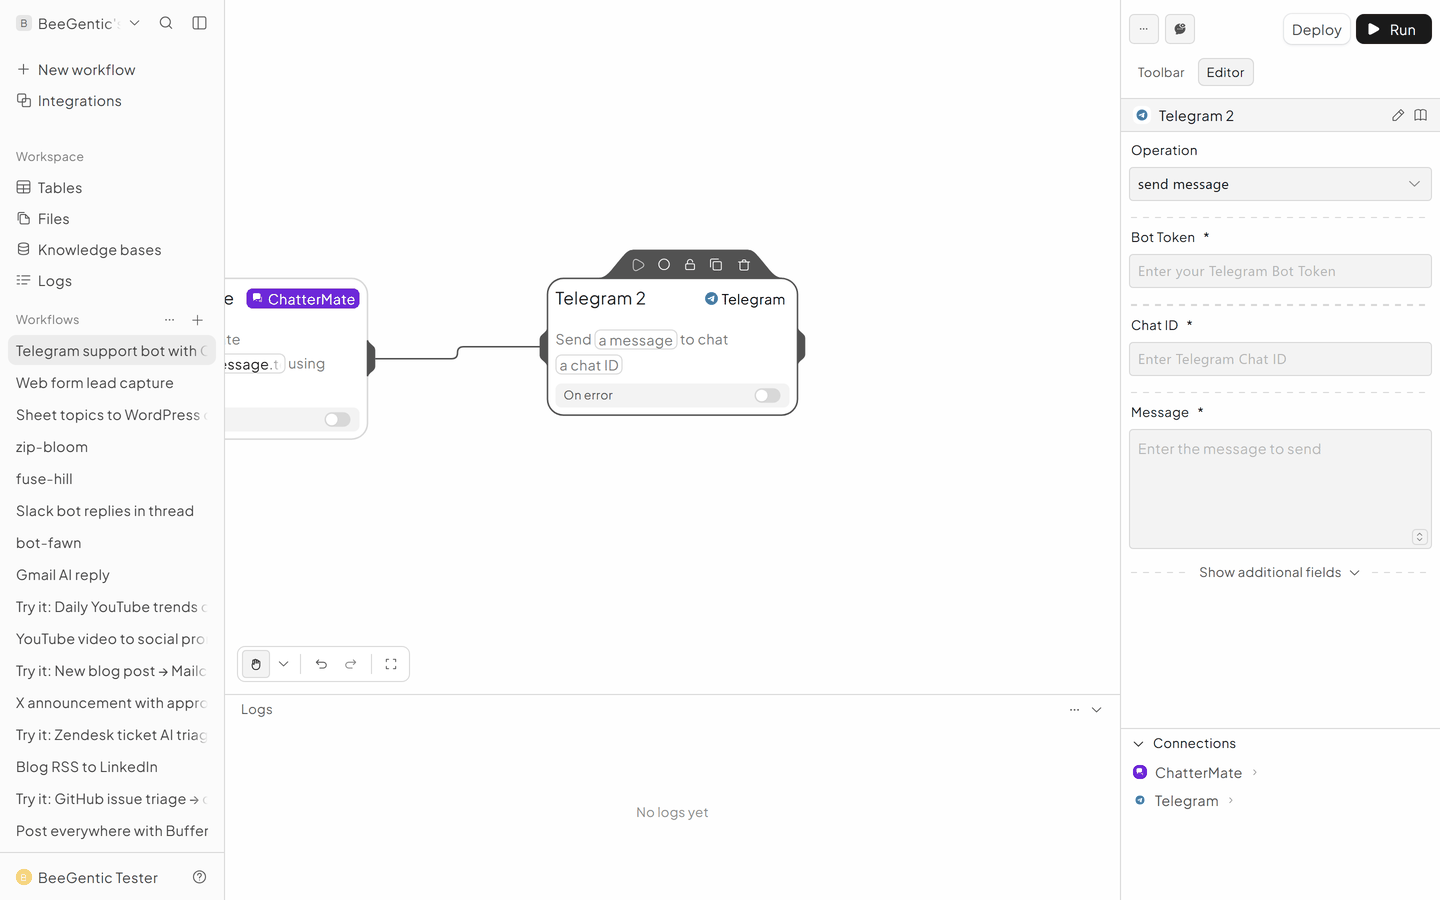Focus the Chat ID input field

(x=1280, y=359)
